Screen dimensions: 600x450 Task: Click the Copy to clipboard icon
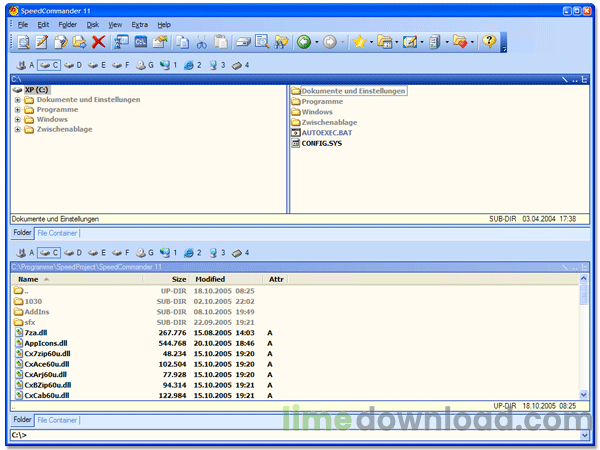coord(183,42)
